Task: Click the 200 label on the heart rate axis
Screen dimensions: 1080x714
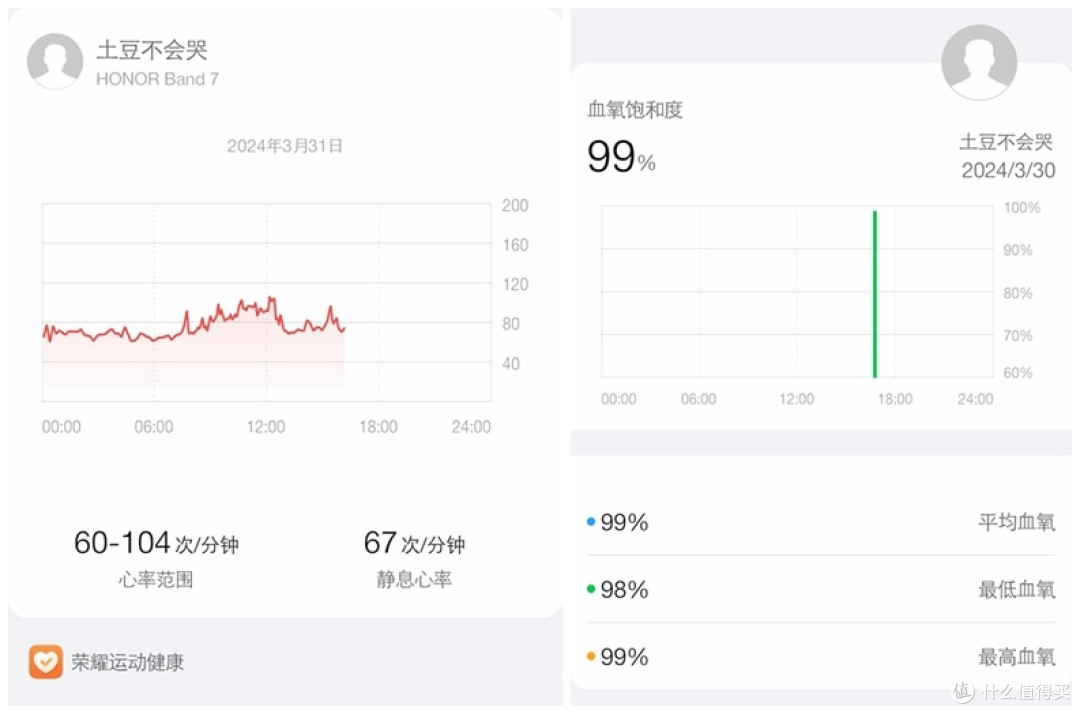Action: tap(515, 205)
